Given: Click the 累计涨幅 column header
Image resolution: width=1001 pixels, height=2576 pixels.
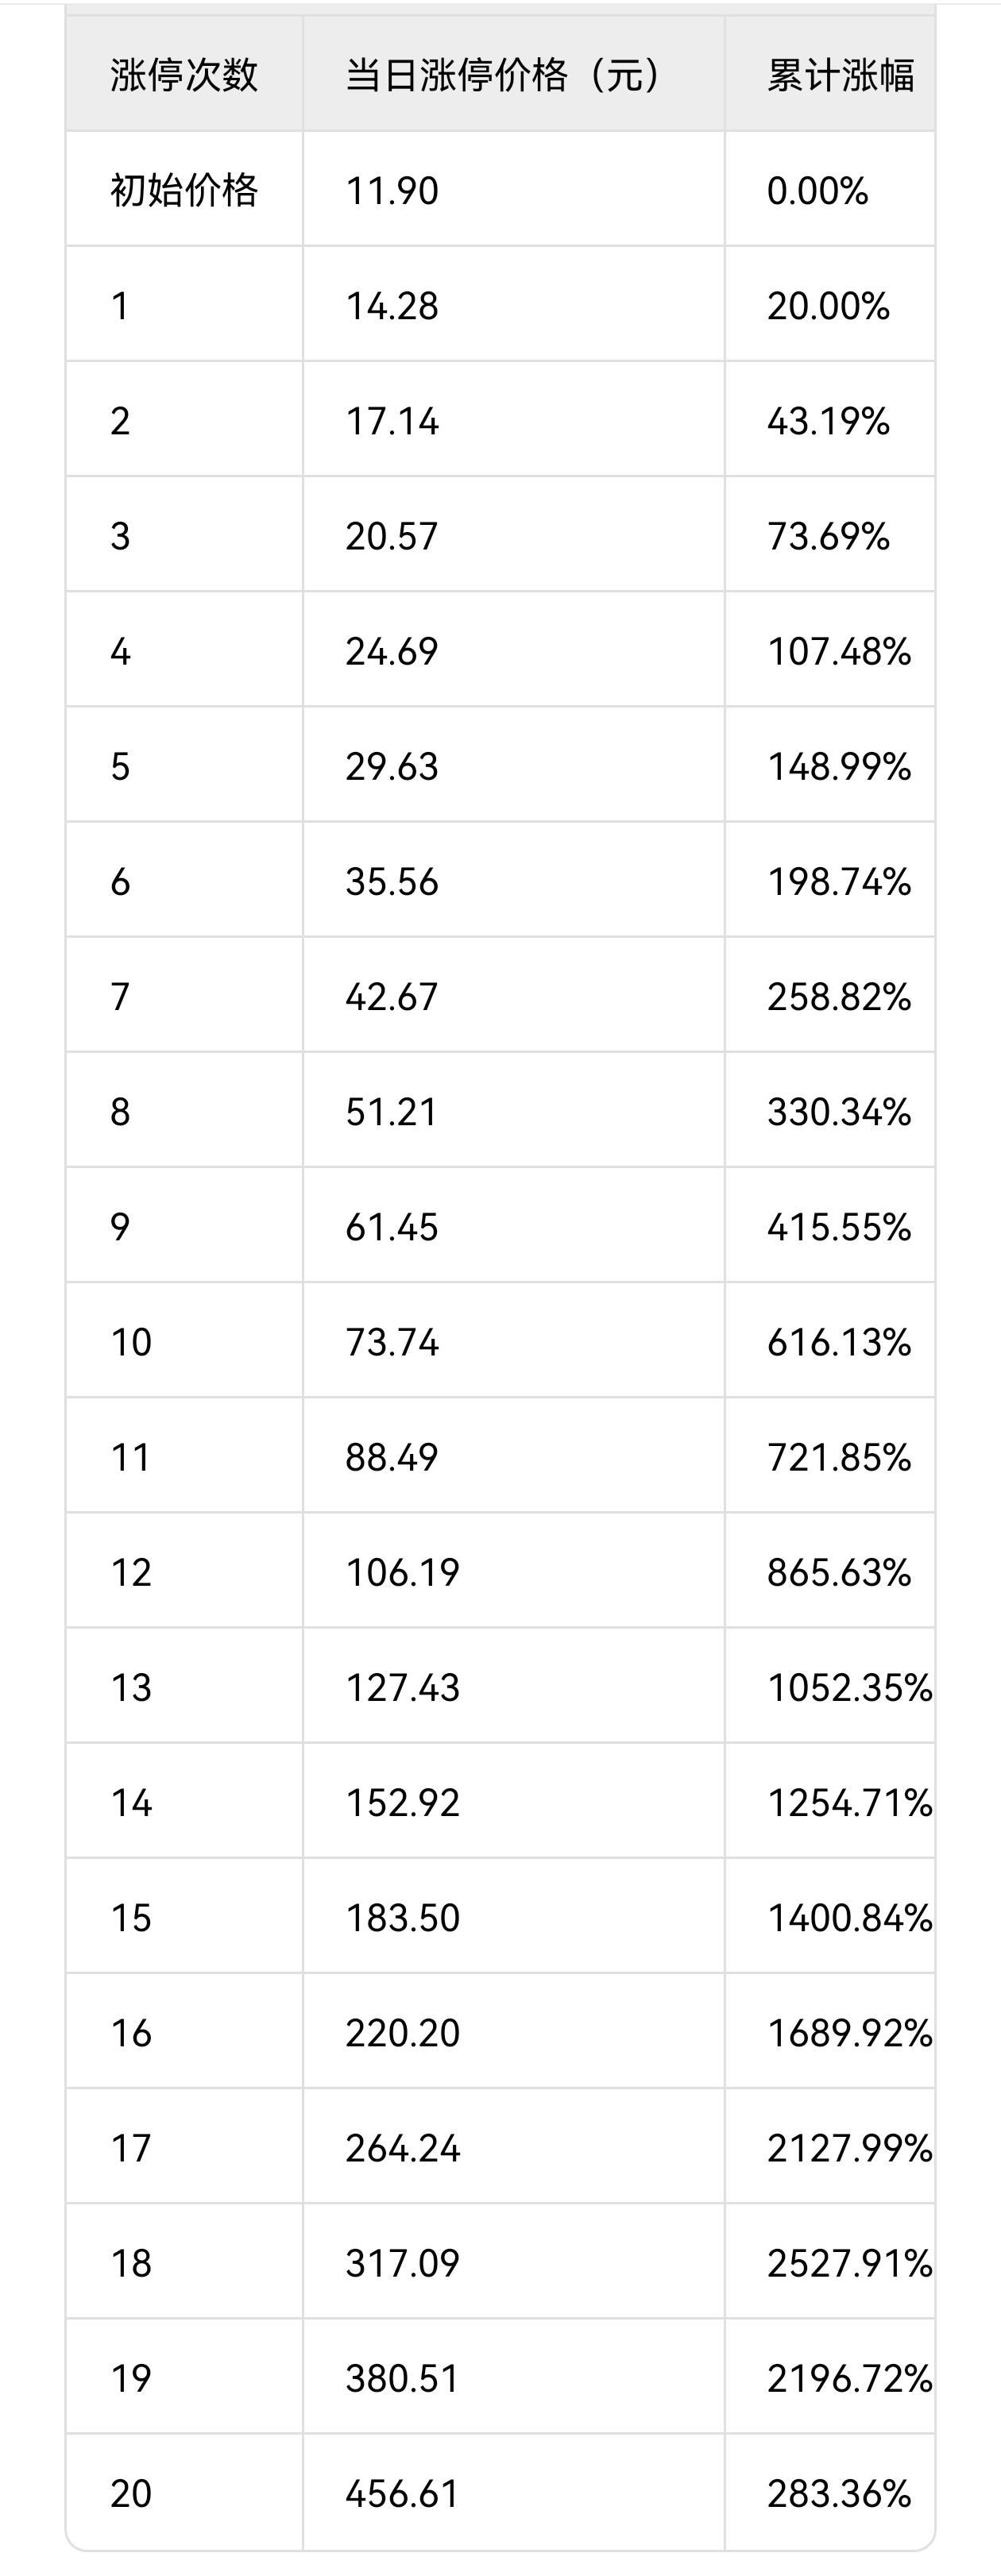Looking at the screenshot, I should pyautogui.click(x=840, y=75).
